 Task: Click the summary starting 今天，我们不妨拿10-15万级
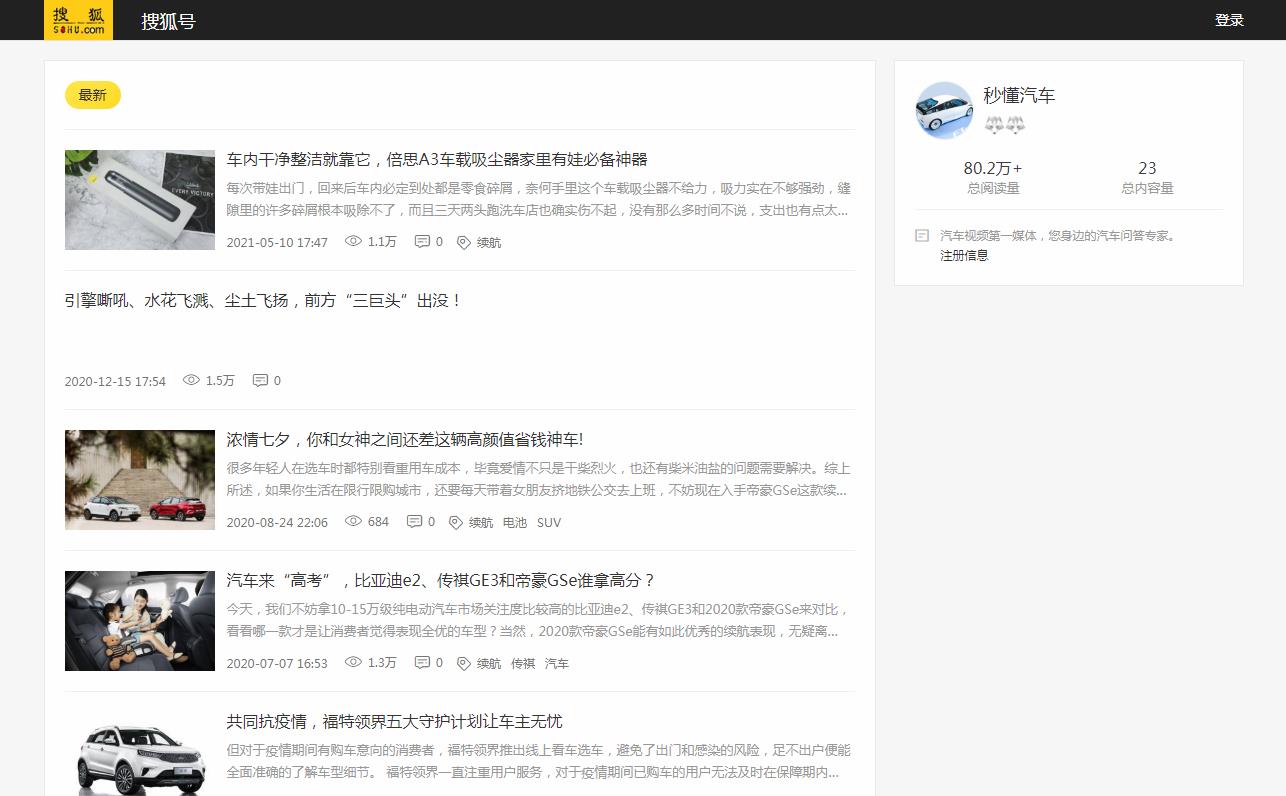coord(539,620)
